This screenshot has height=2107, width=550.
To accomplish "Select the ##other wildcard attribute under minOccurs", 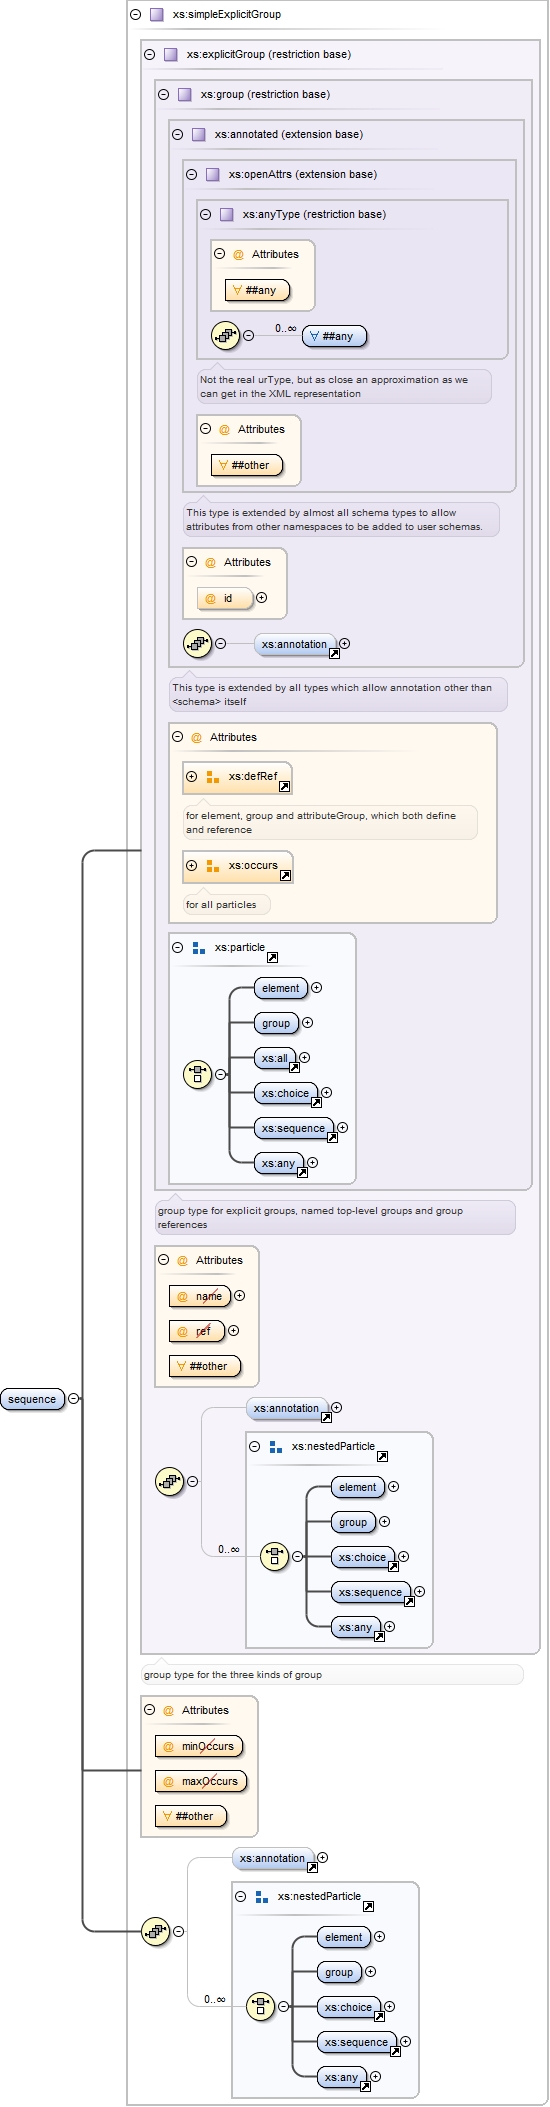I will [191, 1816].
